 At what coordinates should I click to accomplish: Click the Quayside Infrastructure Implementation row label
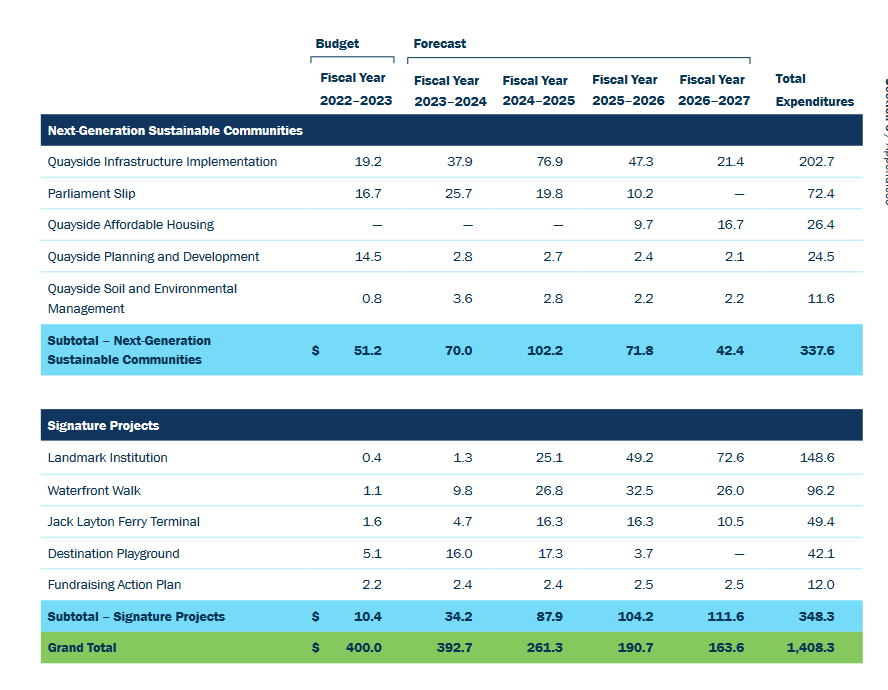(x=162, y=162)
